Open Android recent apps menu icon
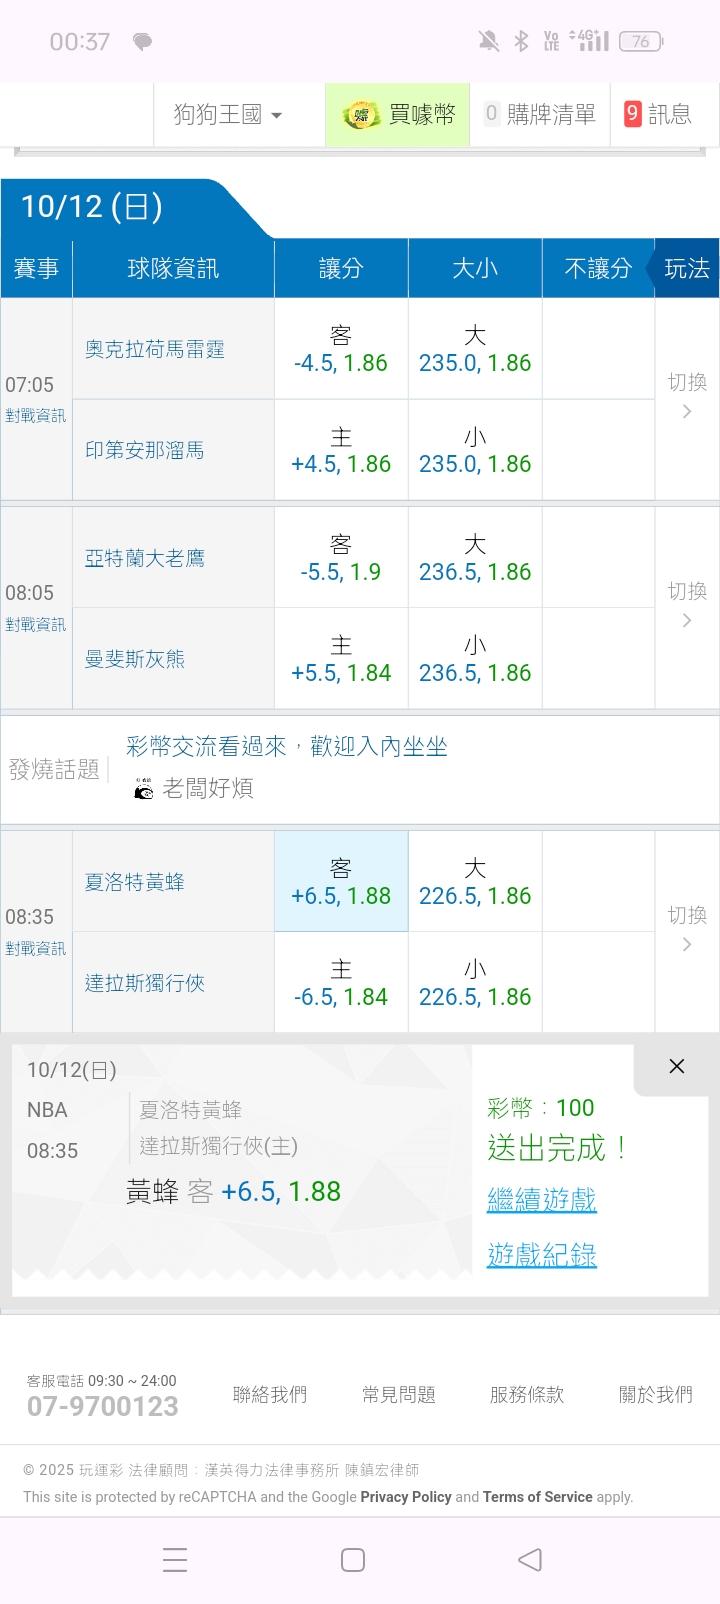 coord(175,1560)
